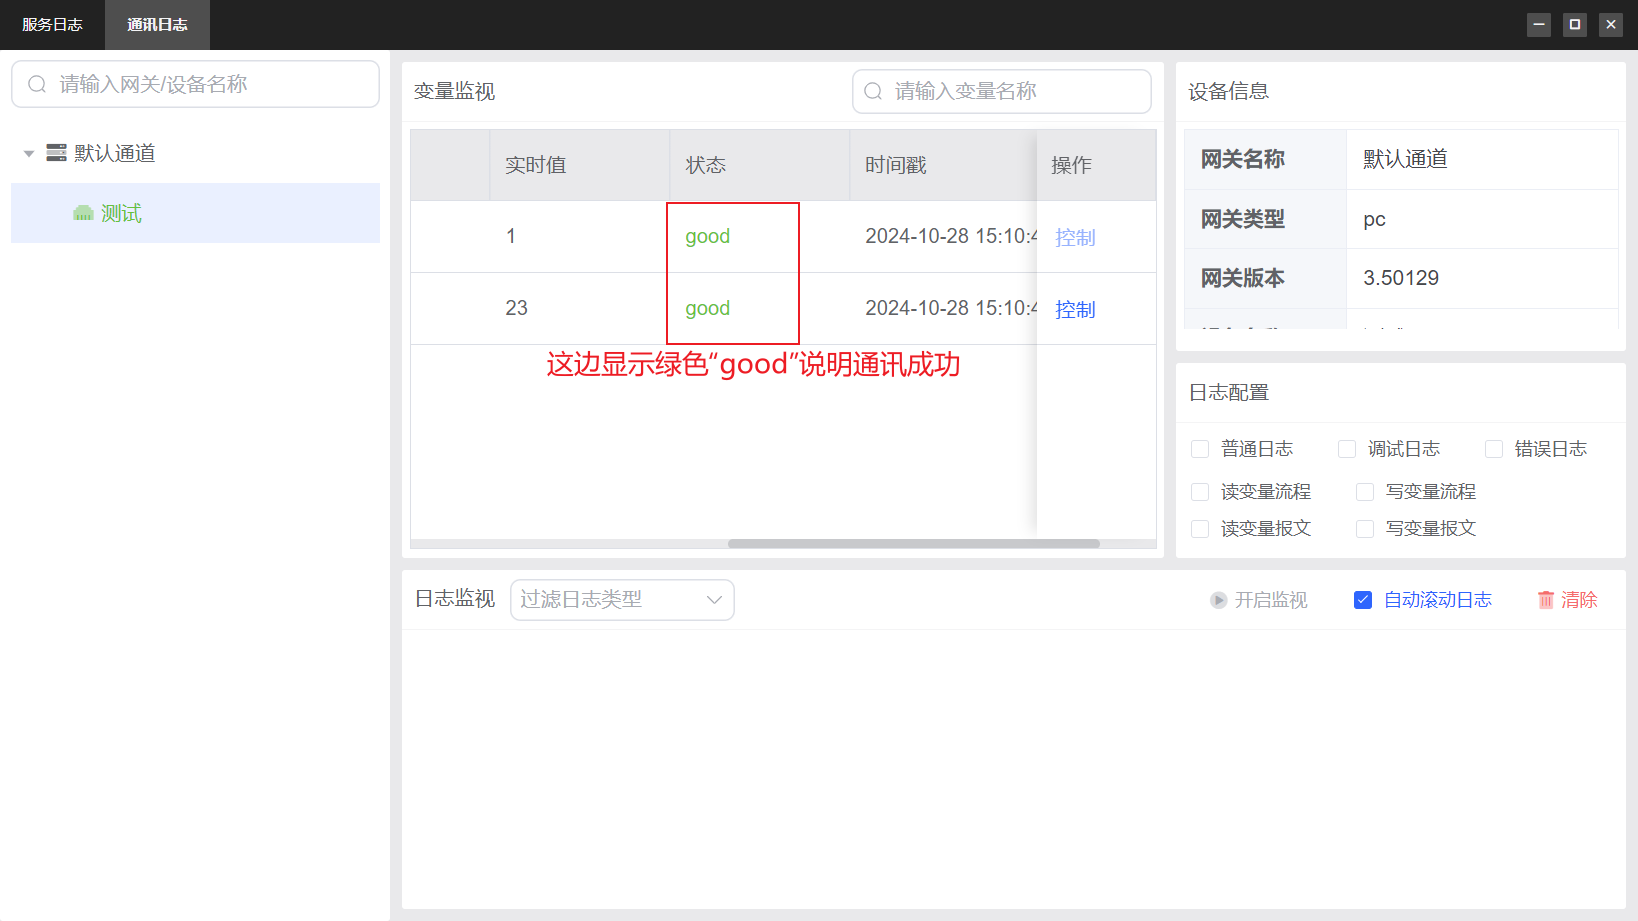Click the magnifier icon in variable search box
Screen dimensions: 1638x921
(873, 91)
